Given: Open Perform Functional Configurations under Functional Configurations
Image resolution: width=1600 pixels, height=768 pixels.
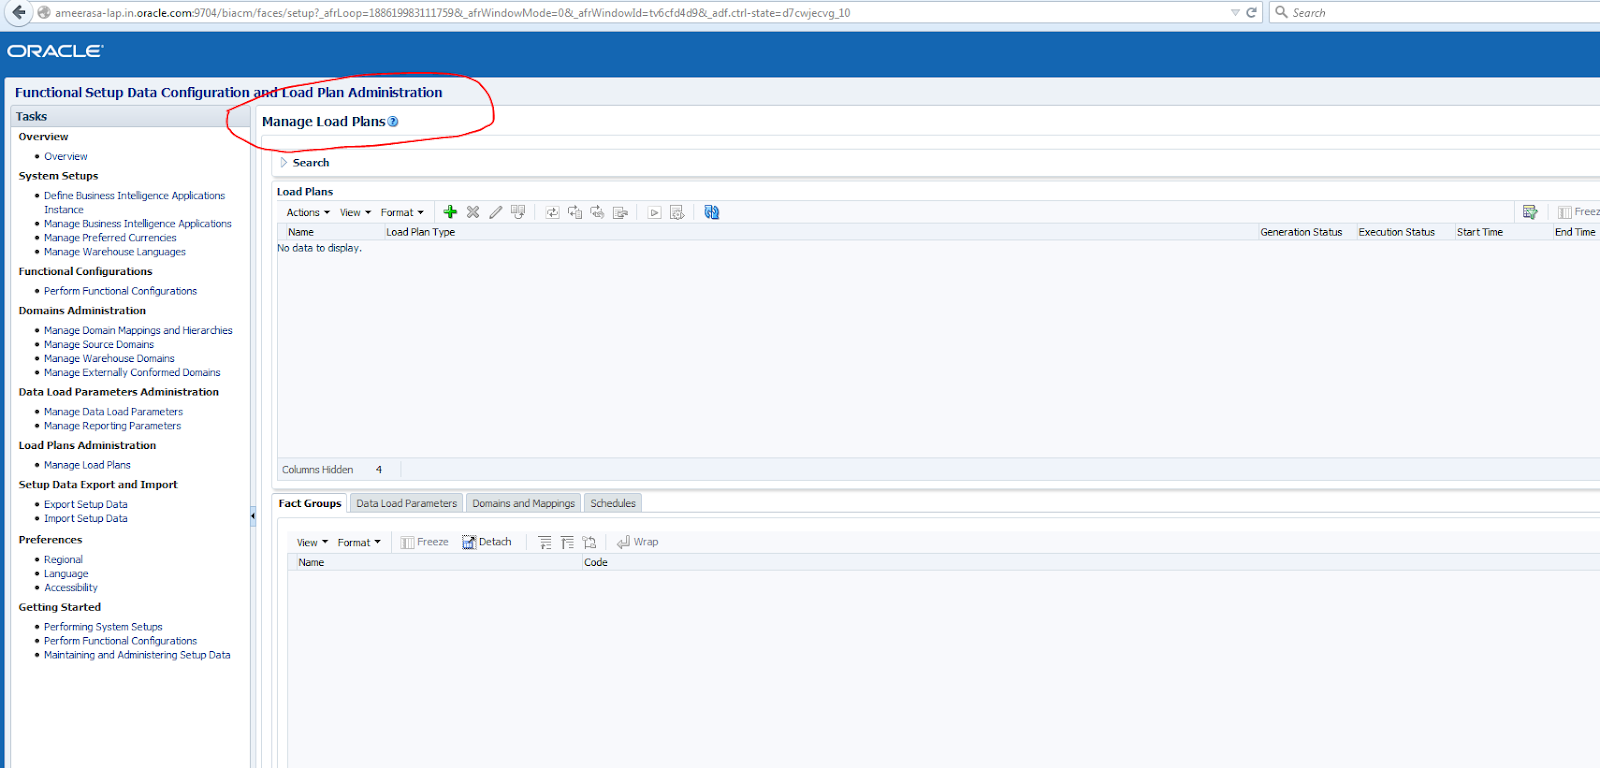Looking at the screenshot, I should (120, 291).
